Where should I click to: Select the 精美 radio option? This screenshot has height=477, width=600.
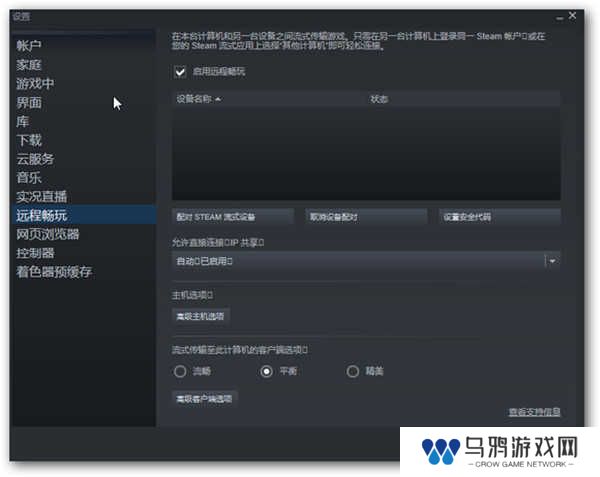point(352,371)
